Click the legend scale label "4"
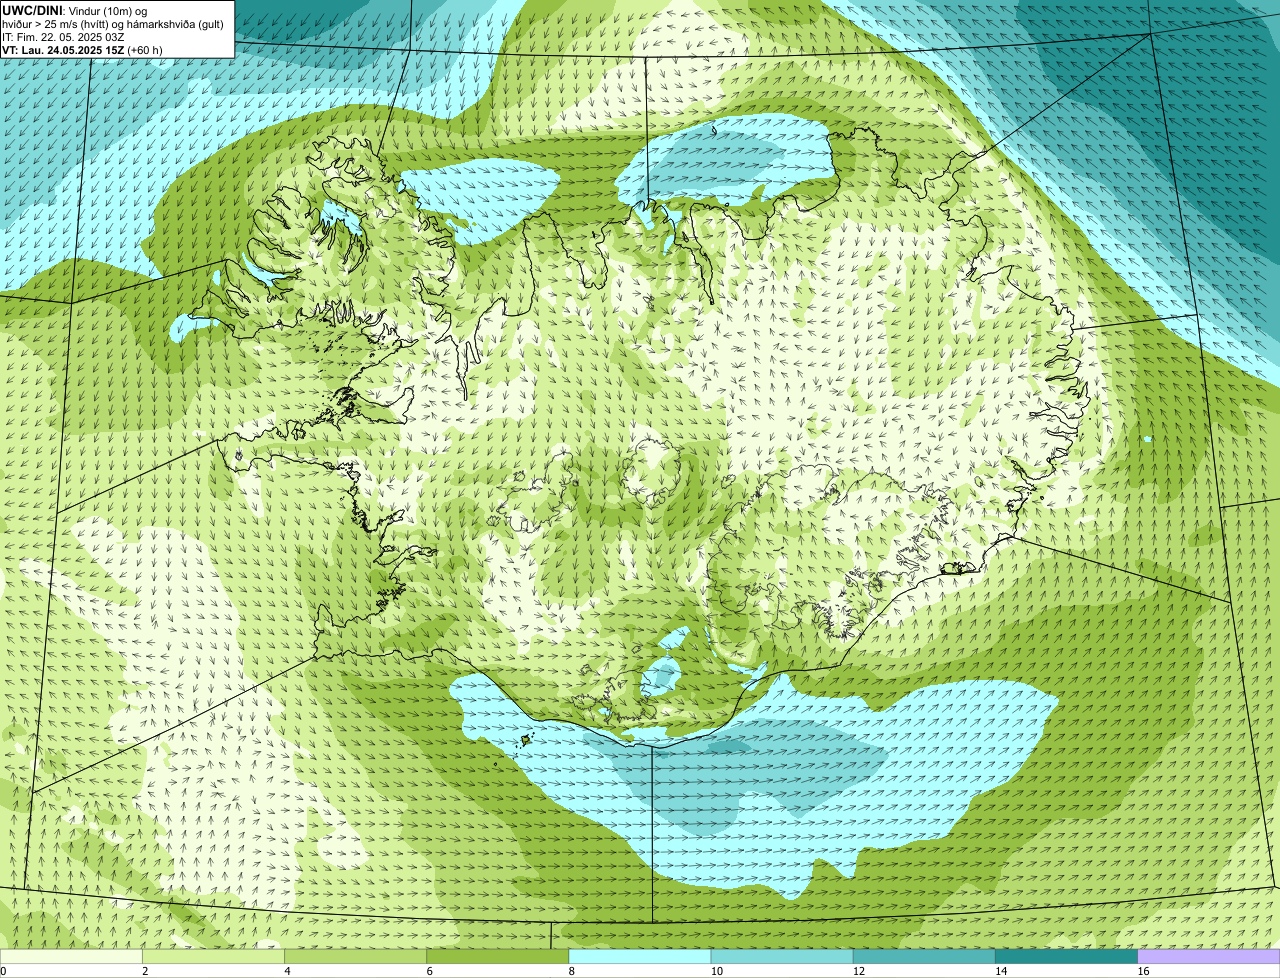1280x978 pixels. pos(288,971)
